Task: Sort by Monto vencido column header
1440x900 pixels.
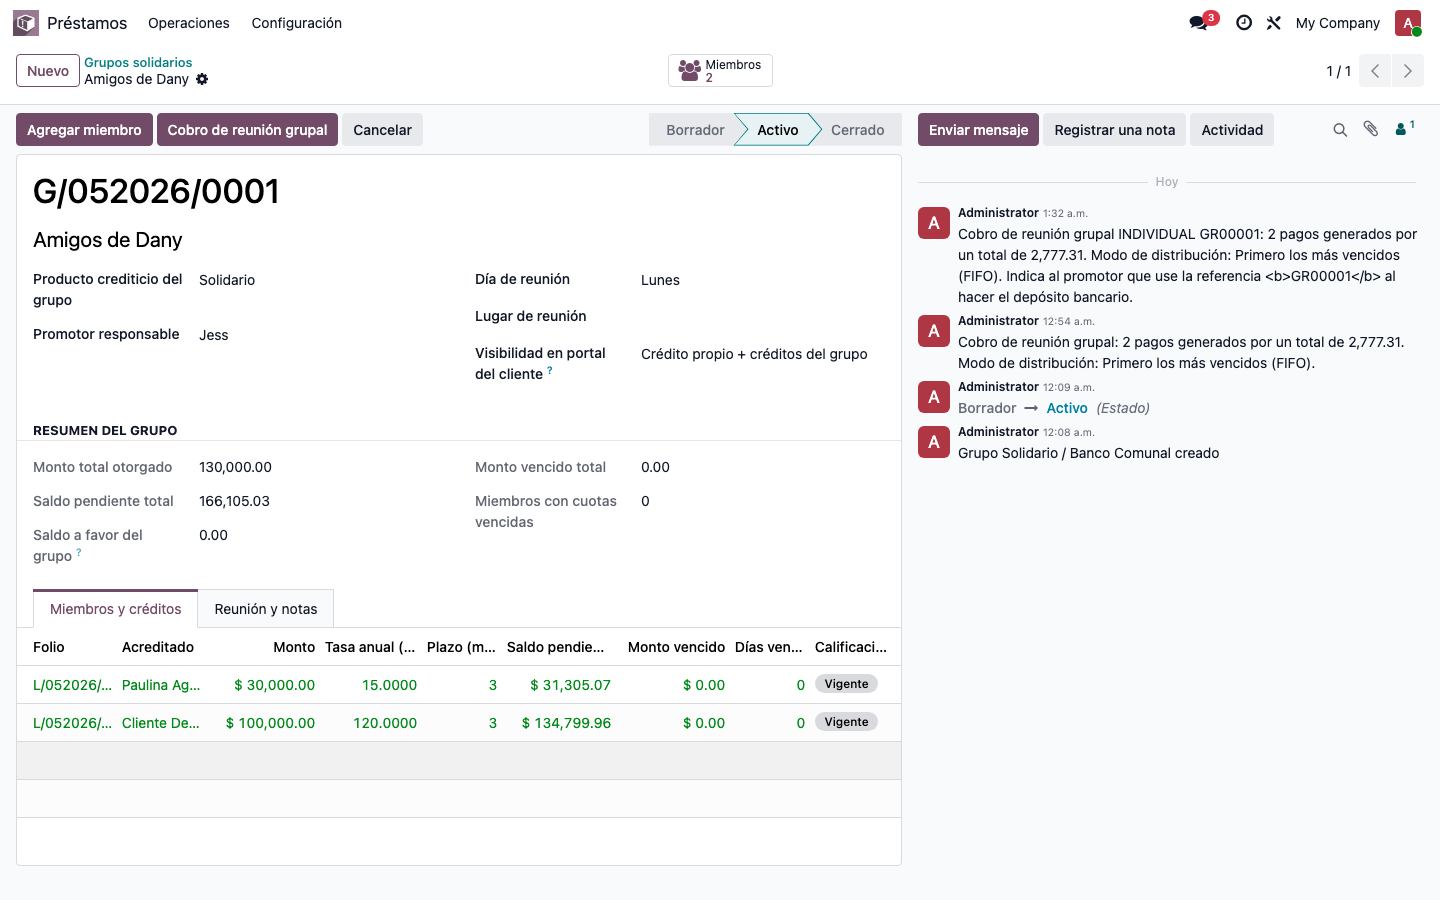Action: [676, 647]
